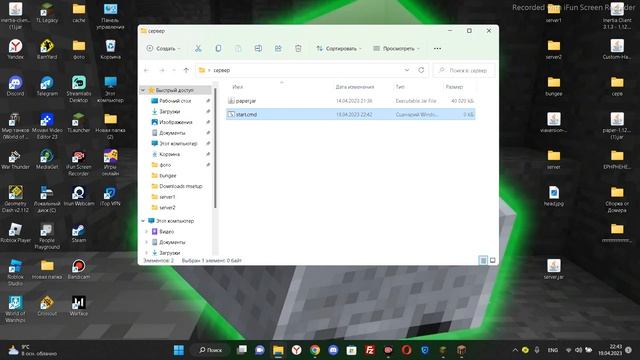Open server2 folder in the navigation pane

(x=167, y=207)
